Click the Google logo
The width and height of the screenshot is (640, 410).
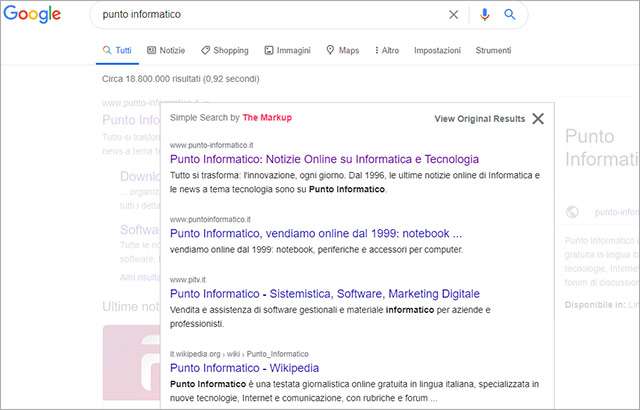[32, 14]
